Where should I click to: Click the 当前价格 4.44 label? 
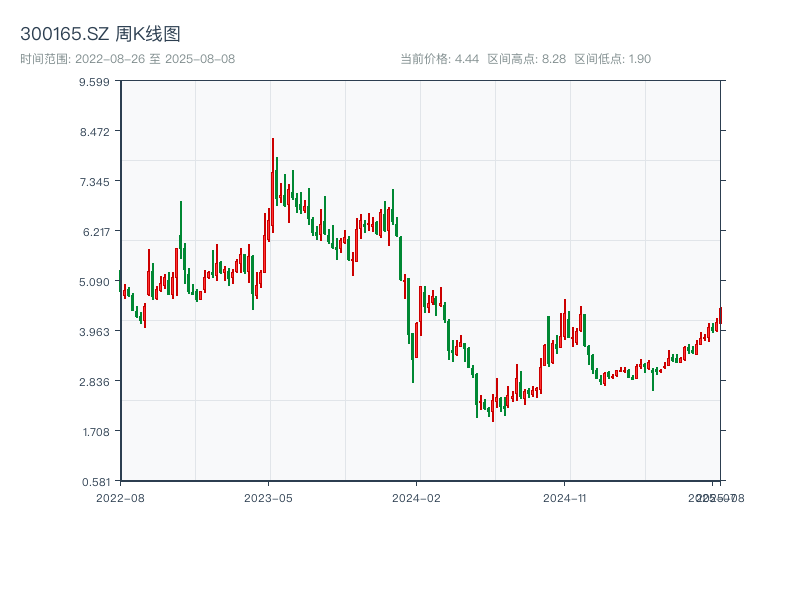439,59
